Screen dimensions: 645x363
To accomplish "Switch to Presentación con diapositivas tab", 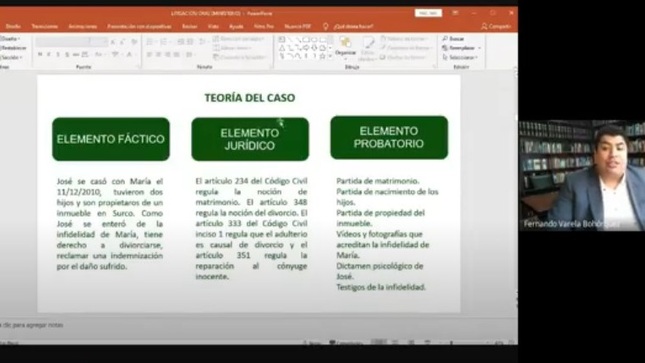I will coord(139,26).
